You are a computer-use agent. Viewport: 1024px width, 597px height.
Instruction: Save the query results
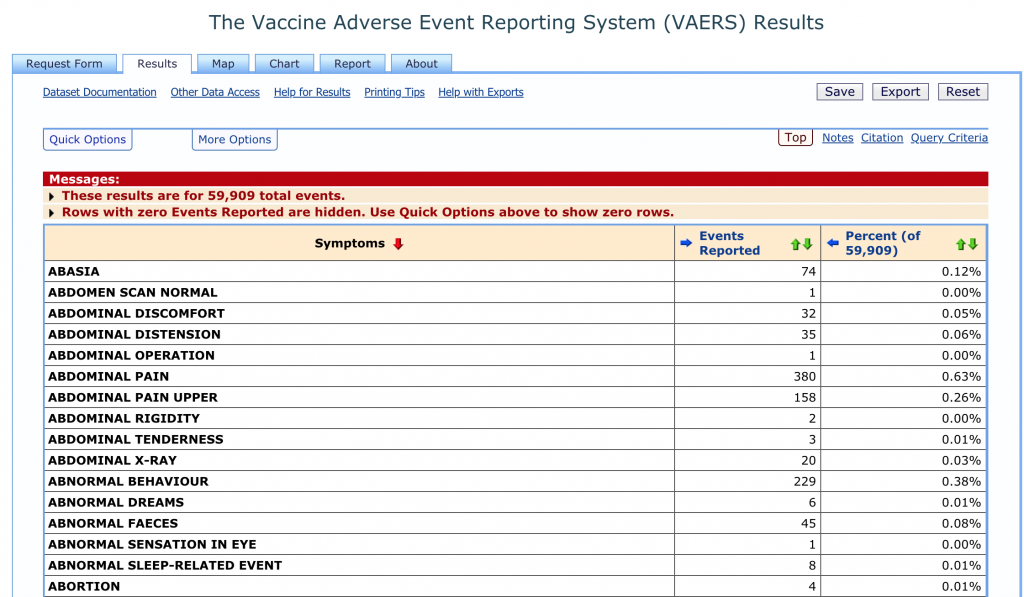pyautogui.click(x=840, y=91)
